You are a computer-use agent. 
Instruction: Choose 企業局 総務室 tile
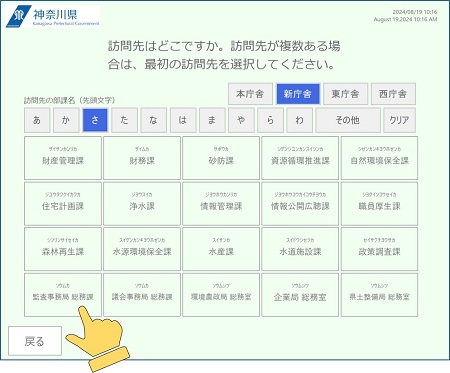pos(300,295)
